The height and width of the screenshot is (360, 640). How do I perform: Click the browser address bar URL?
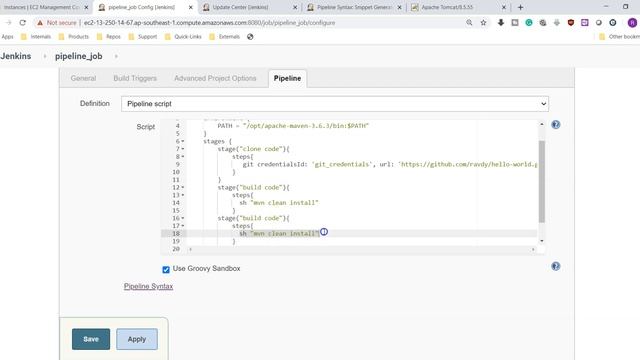tap(209, 23)
